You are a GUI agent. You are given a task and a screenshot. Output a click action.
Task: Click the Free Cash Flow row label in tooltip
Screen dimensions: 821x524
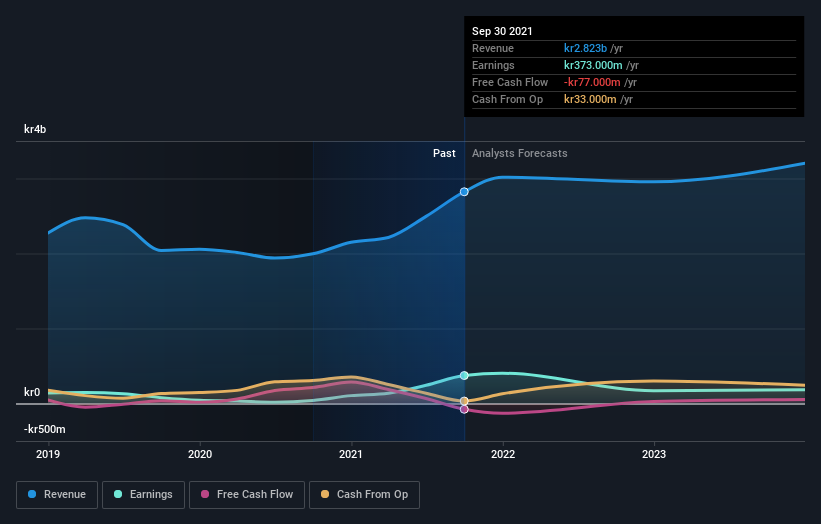[x=510, y=82]
